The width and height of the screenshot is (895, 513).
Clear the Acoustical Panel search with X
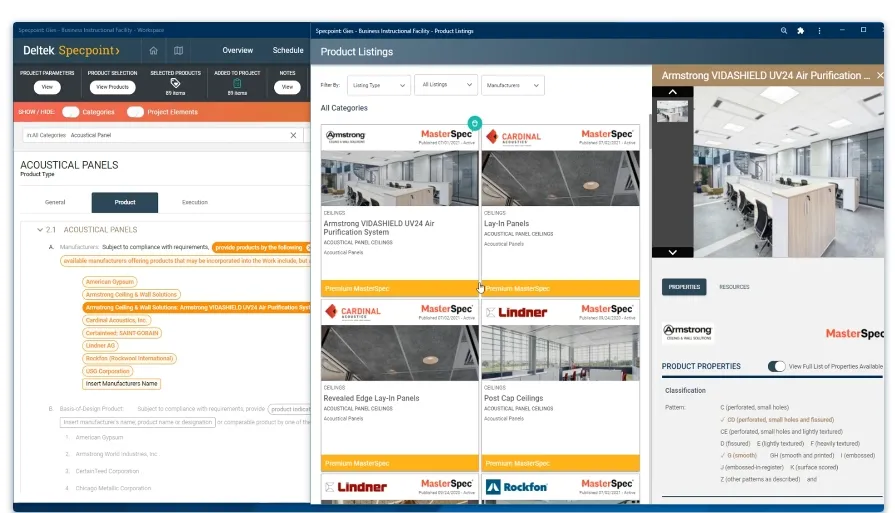293,135
